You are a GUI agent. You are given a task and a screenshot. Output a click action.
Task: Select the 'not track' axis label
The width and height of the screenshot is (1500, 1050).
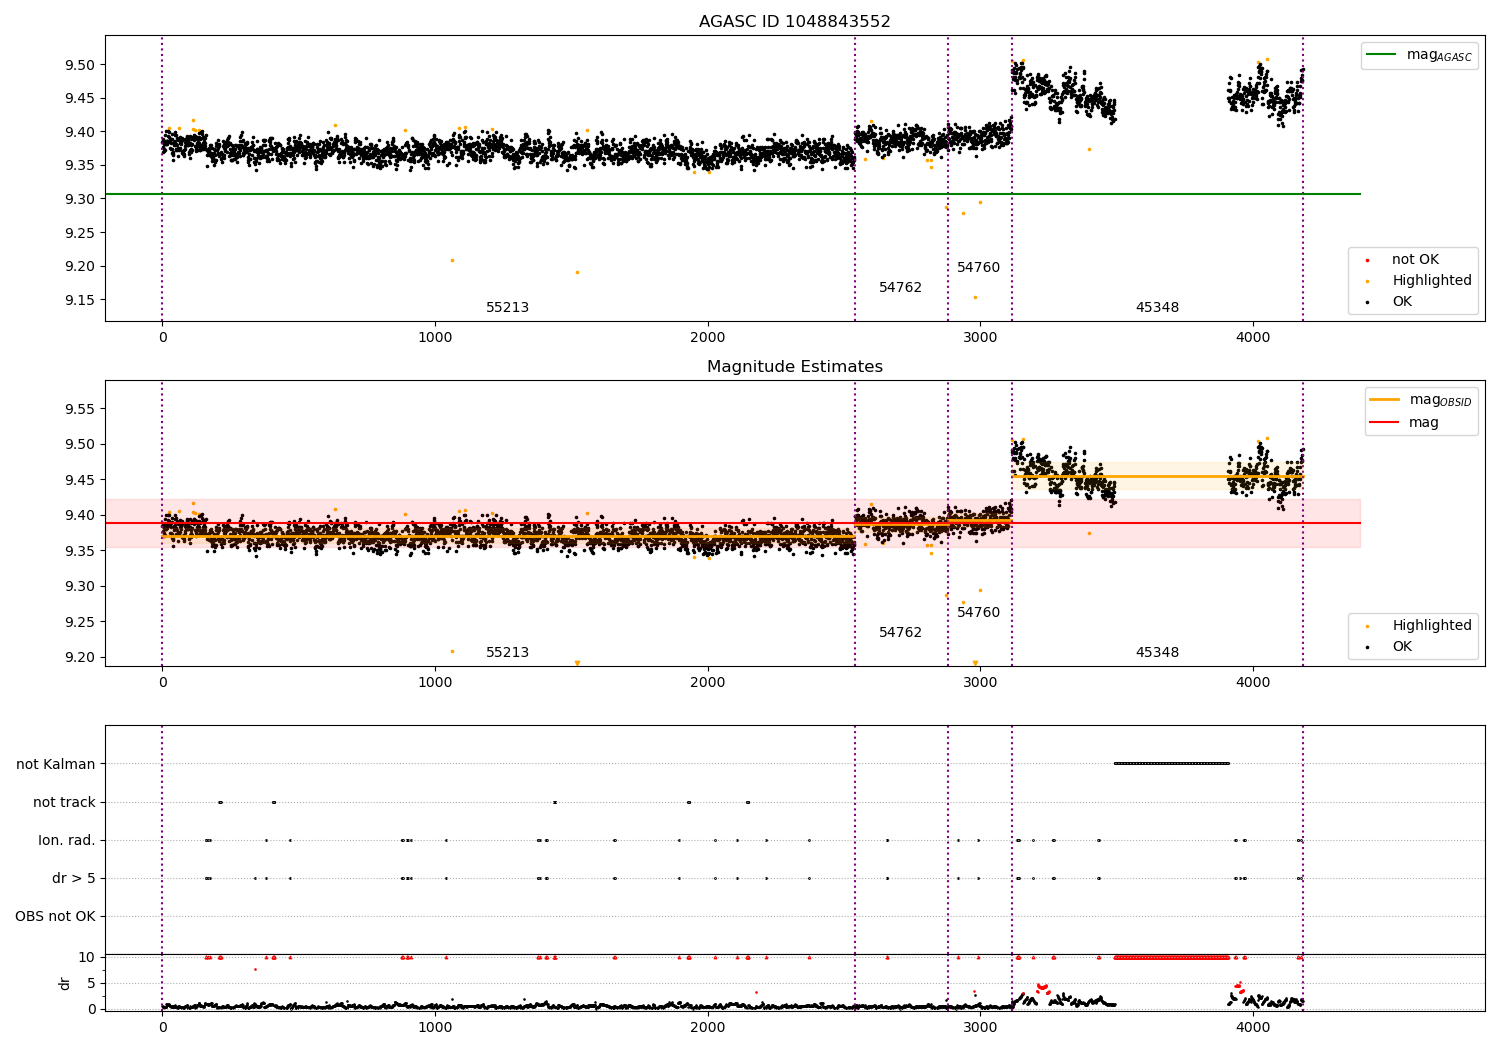[x=64, y=802]
